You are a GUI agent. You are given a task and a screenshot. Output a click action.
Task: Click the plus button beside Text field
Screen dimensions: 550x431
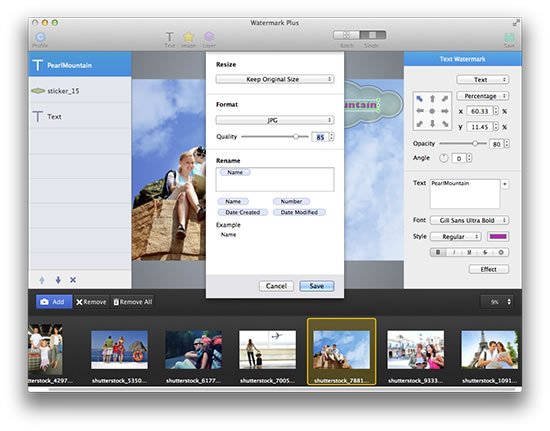pyautogui.click(x=505, y=184)
